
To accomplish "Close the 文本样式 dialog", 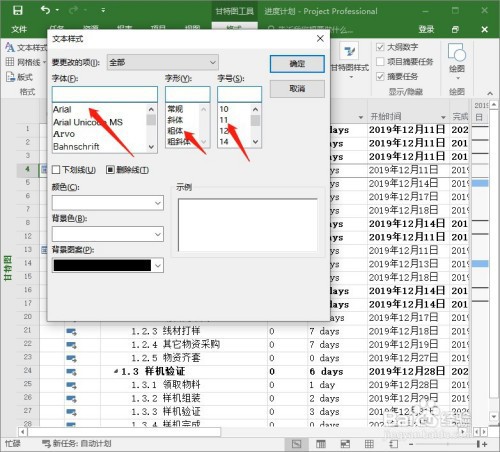I will click(x=320, y=39).
